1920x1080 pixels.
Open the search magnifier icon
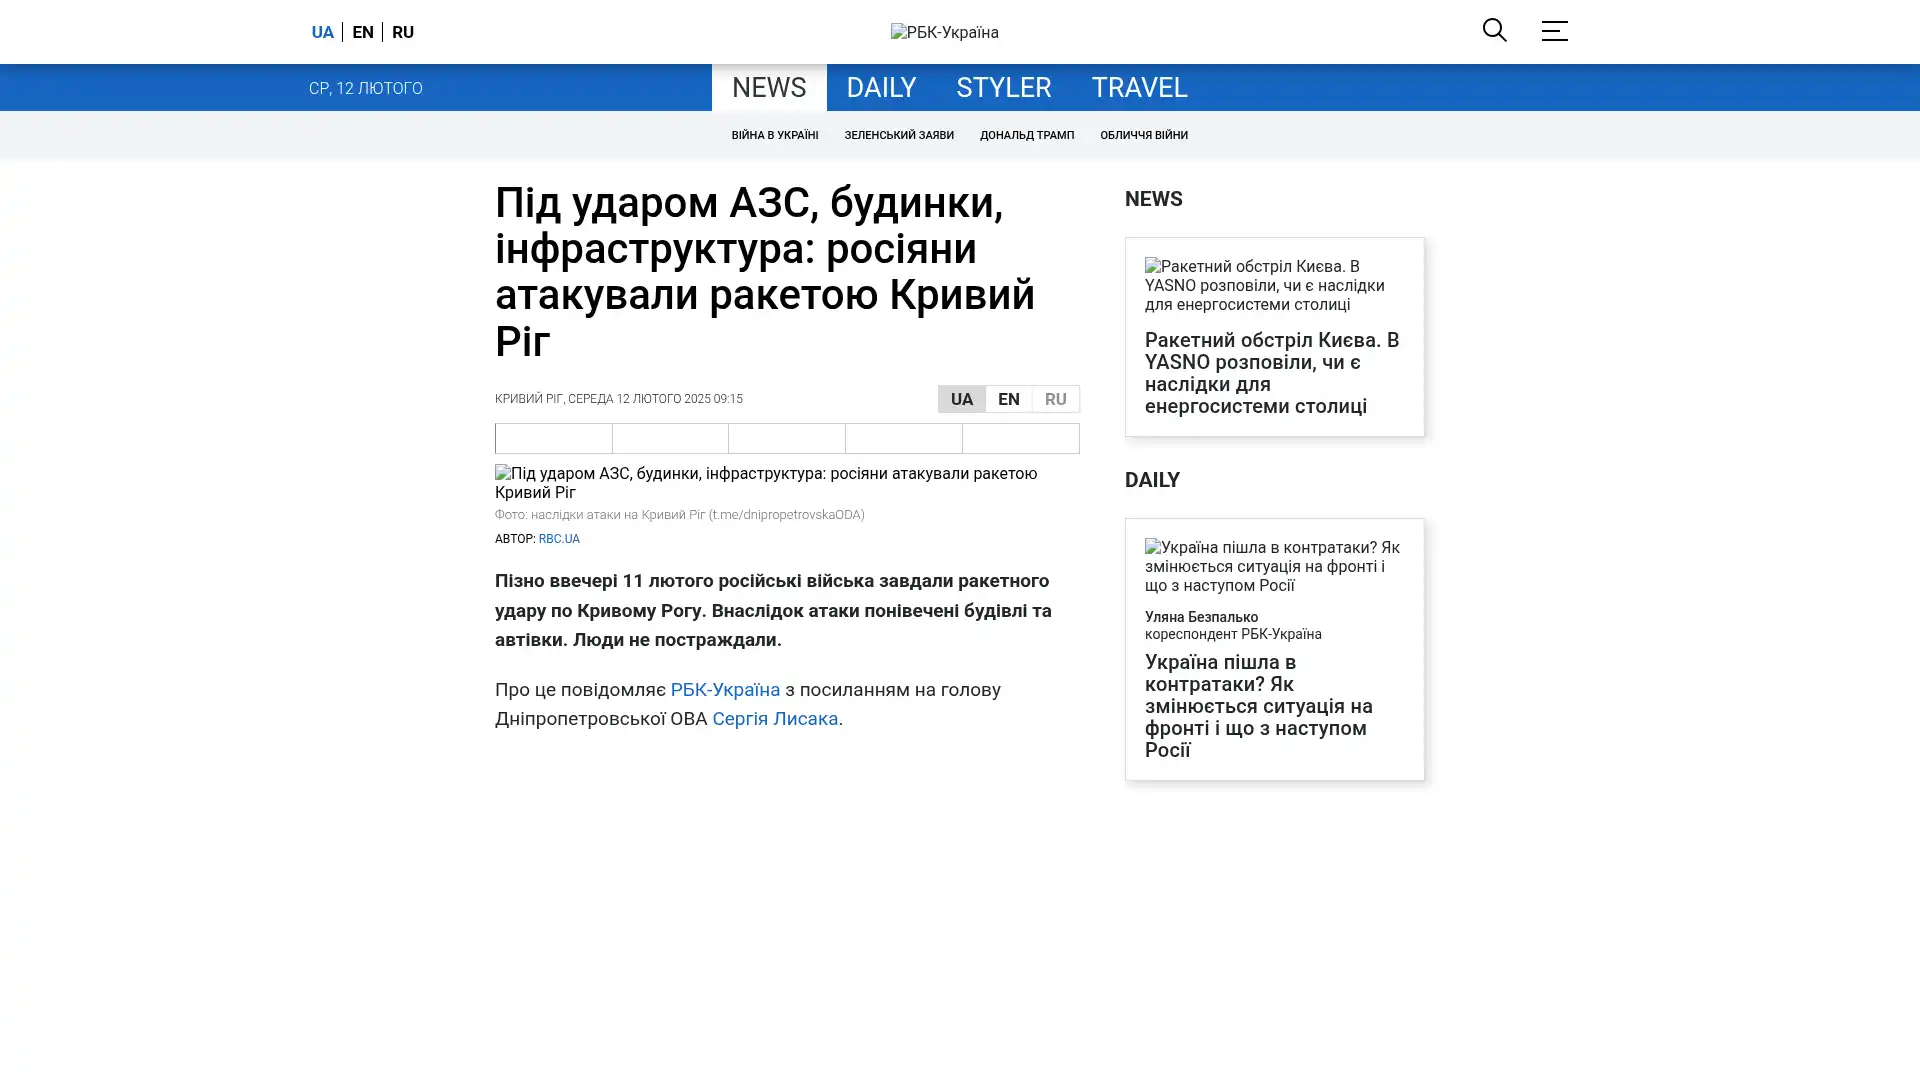1494,30
